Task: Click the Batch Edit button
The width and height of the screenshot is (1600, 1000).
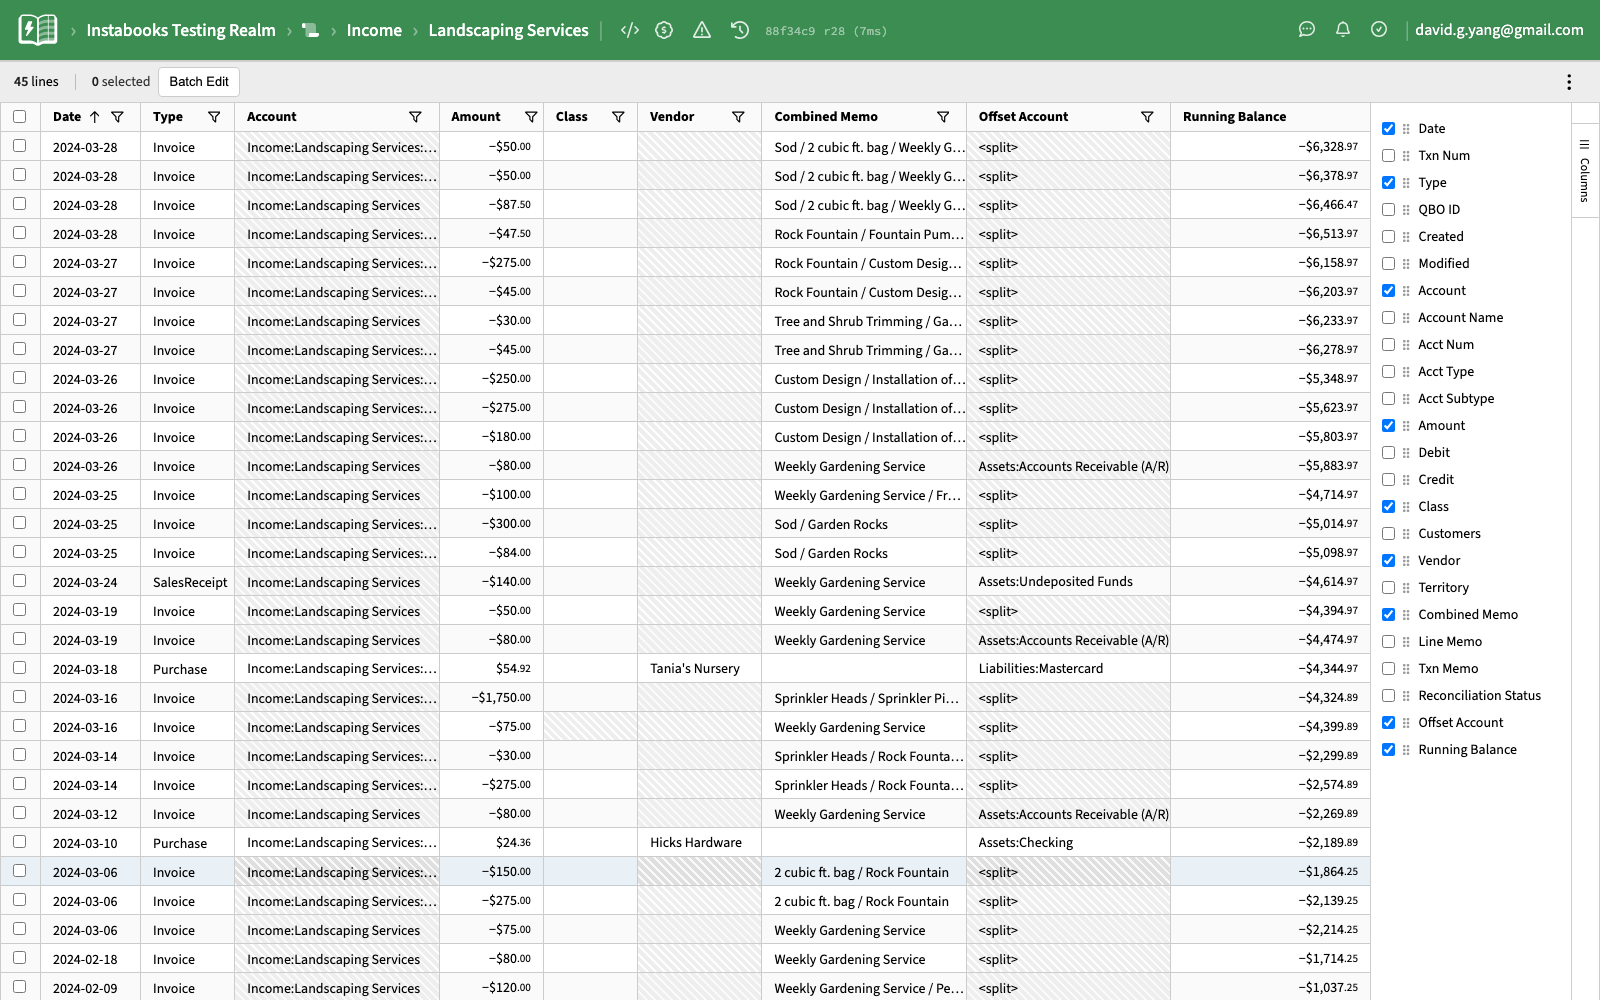Action: point(199,82)
